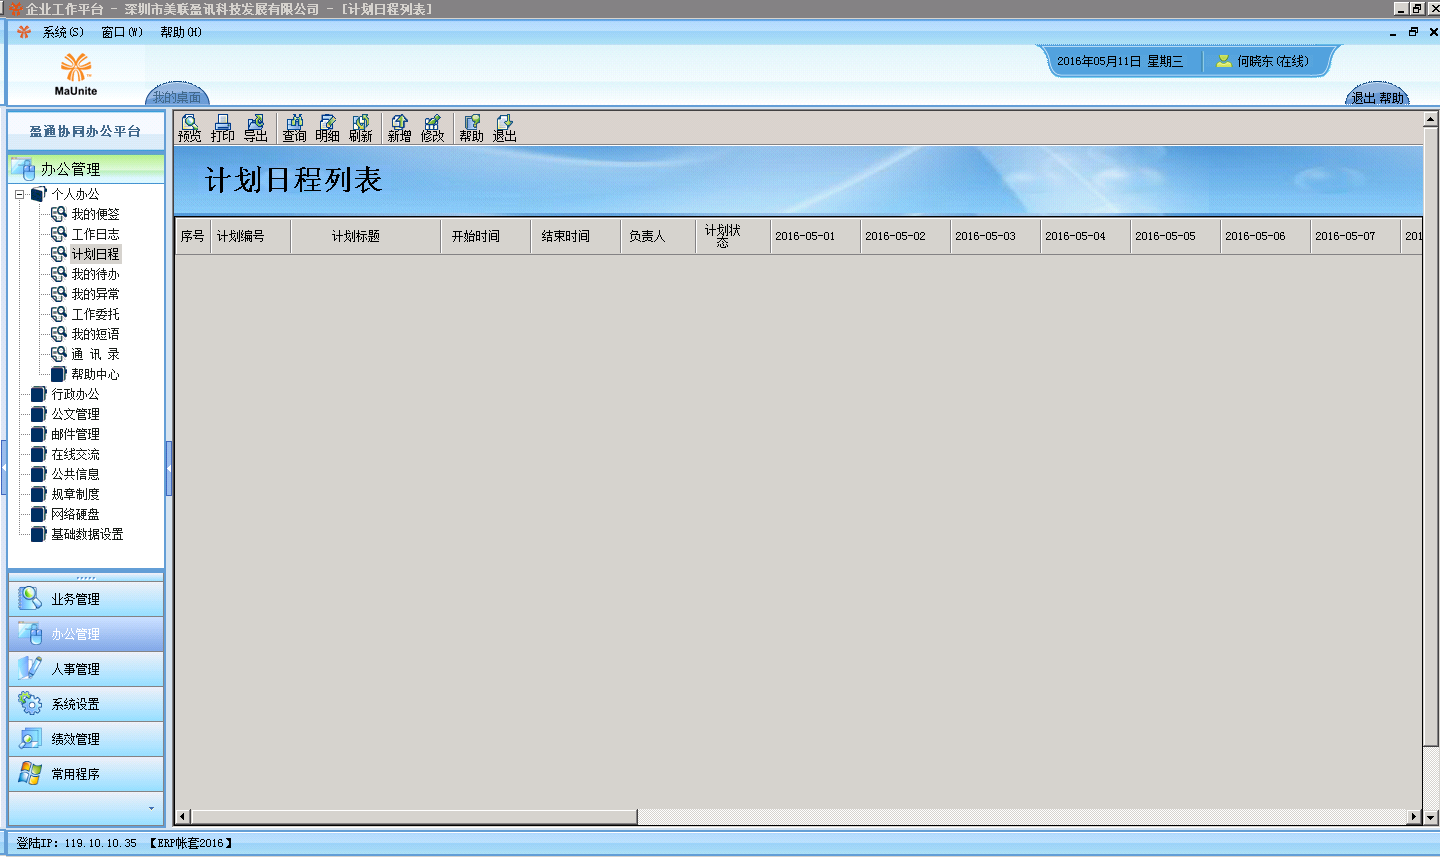Open 网络硬盘 tree folder

75,514
